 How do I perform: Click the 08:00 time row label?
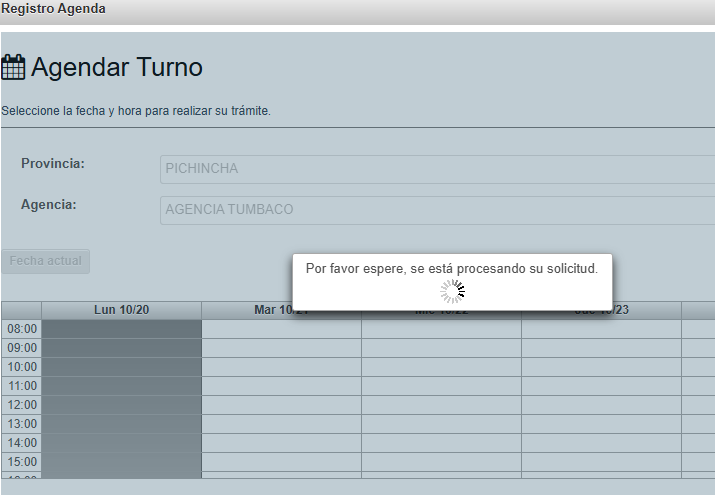tap(22, 329)
